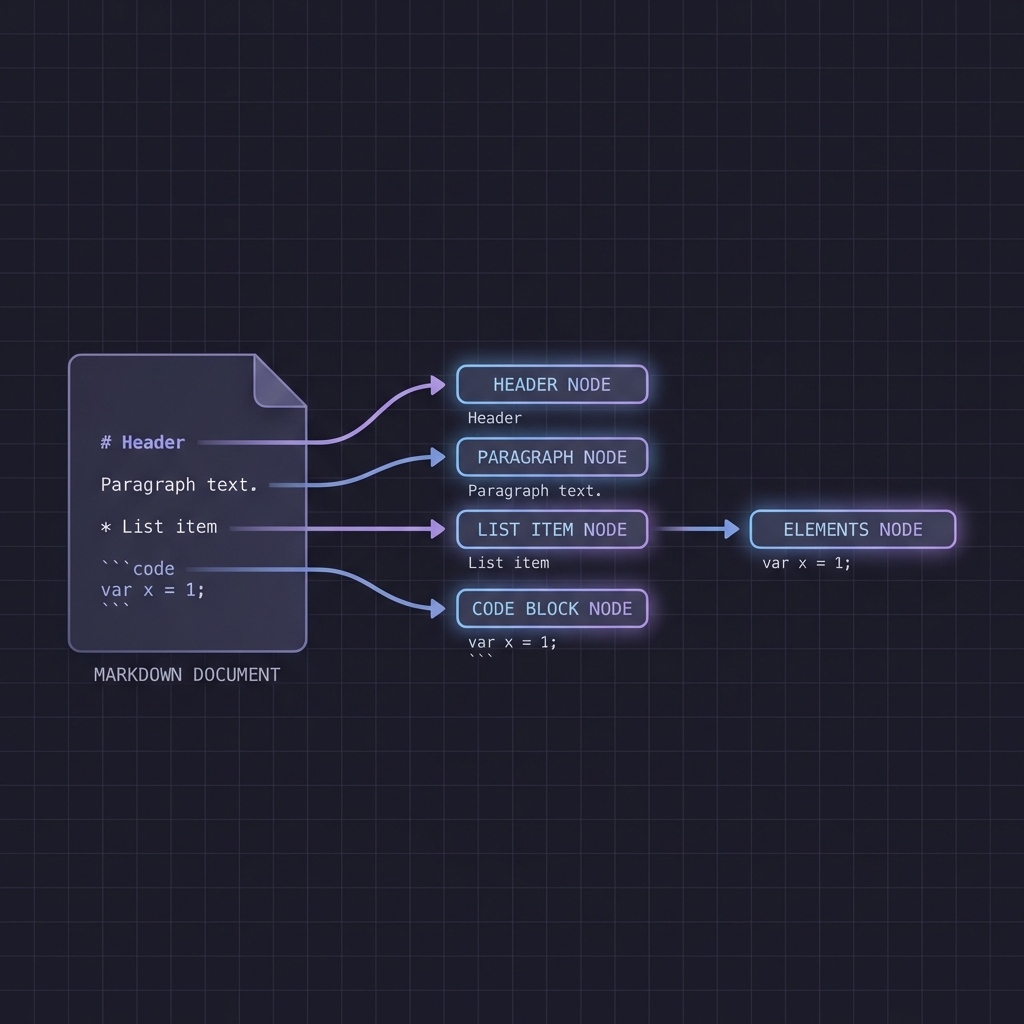
Task: Click the "```code" fence line in document
Action: tap(138, 568)
